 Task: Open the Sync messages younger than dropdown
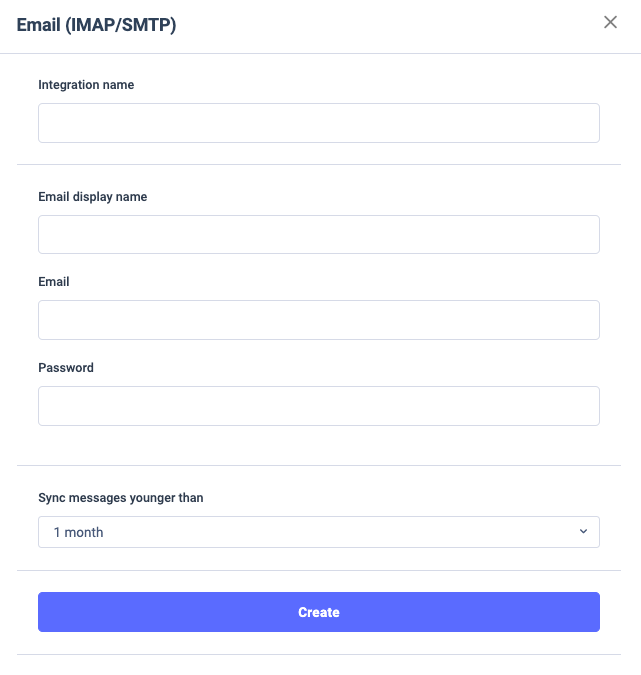(x=318, y=532)
